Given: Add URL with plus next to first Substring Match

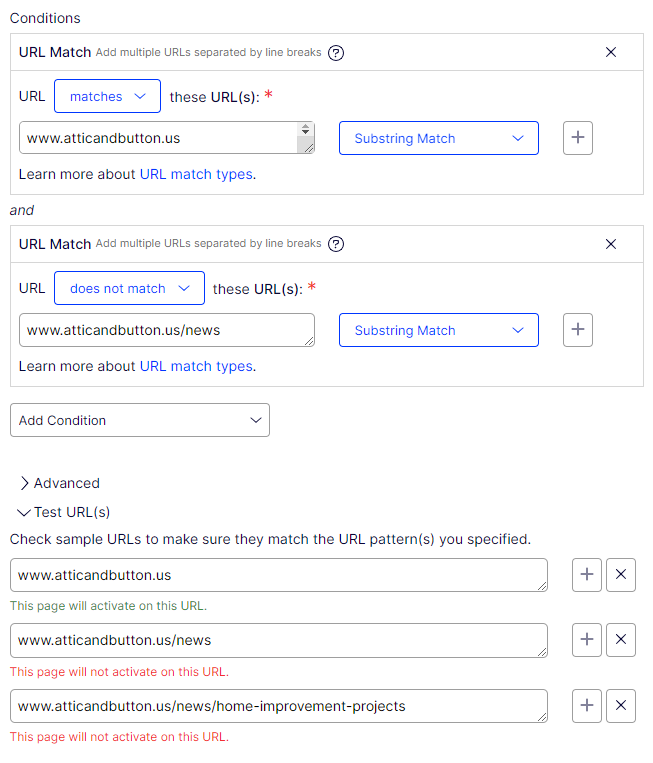Looking at the screenshot, I should [x=578, y=138].
